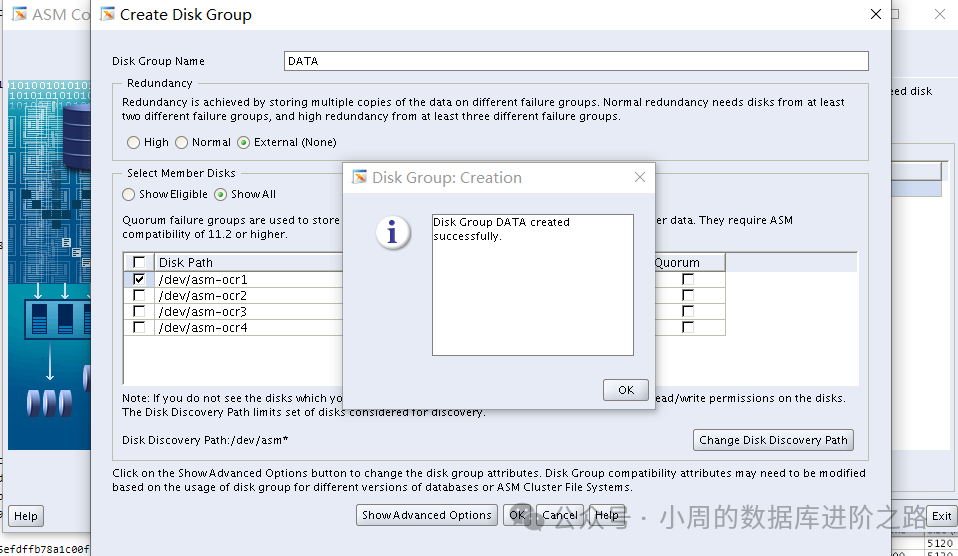Viewport: 958px width, 556px height.
Task: Switch to Show Eligible disks
Action: click(129, 195)
